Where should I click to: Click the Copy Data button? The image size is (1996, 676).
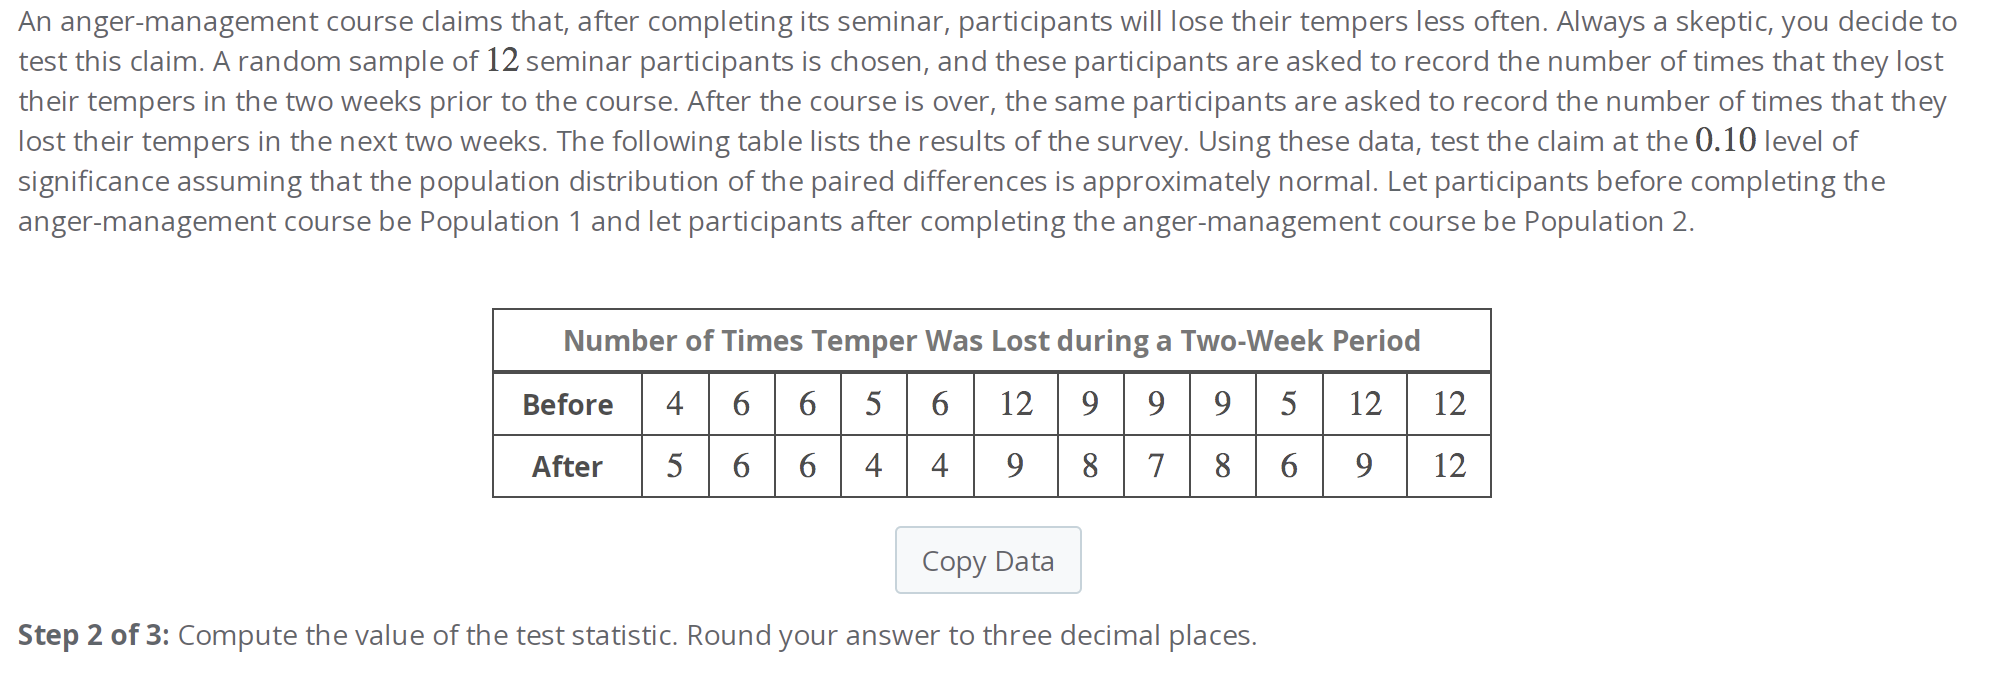click(988, 561)
